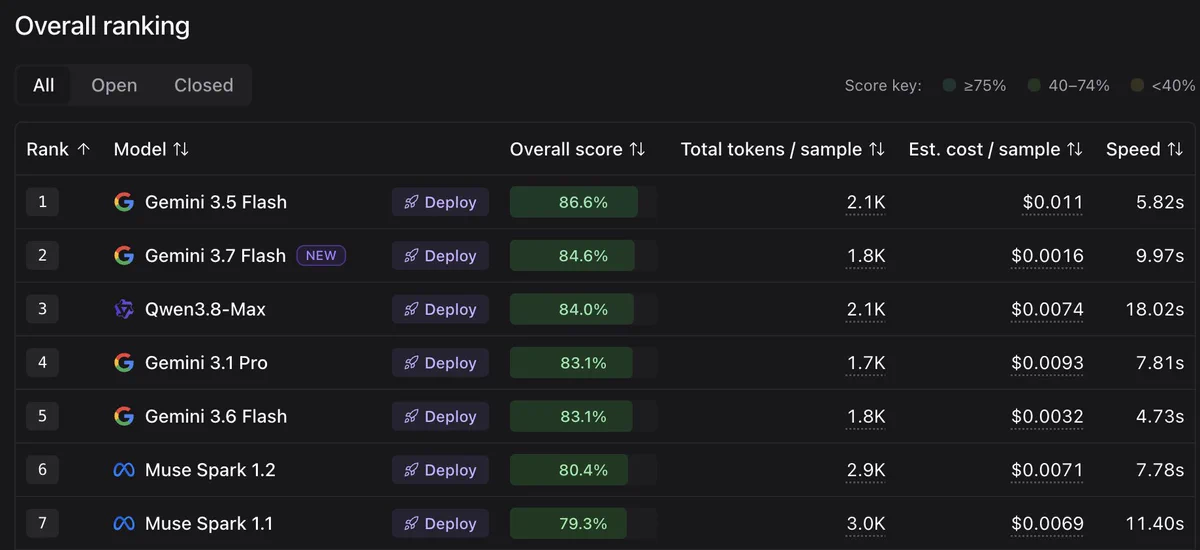Deploy Gemini 3.7 Flash

click(x=440, y=256)
